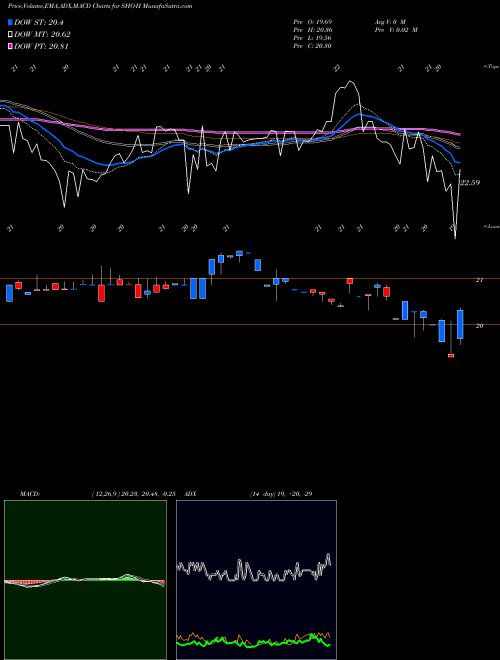Click the MACD values '(12,26,9) 20.23, 20.48, -0.25'
This screenshot has width=500, height=660.
point(133,494)
